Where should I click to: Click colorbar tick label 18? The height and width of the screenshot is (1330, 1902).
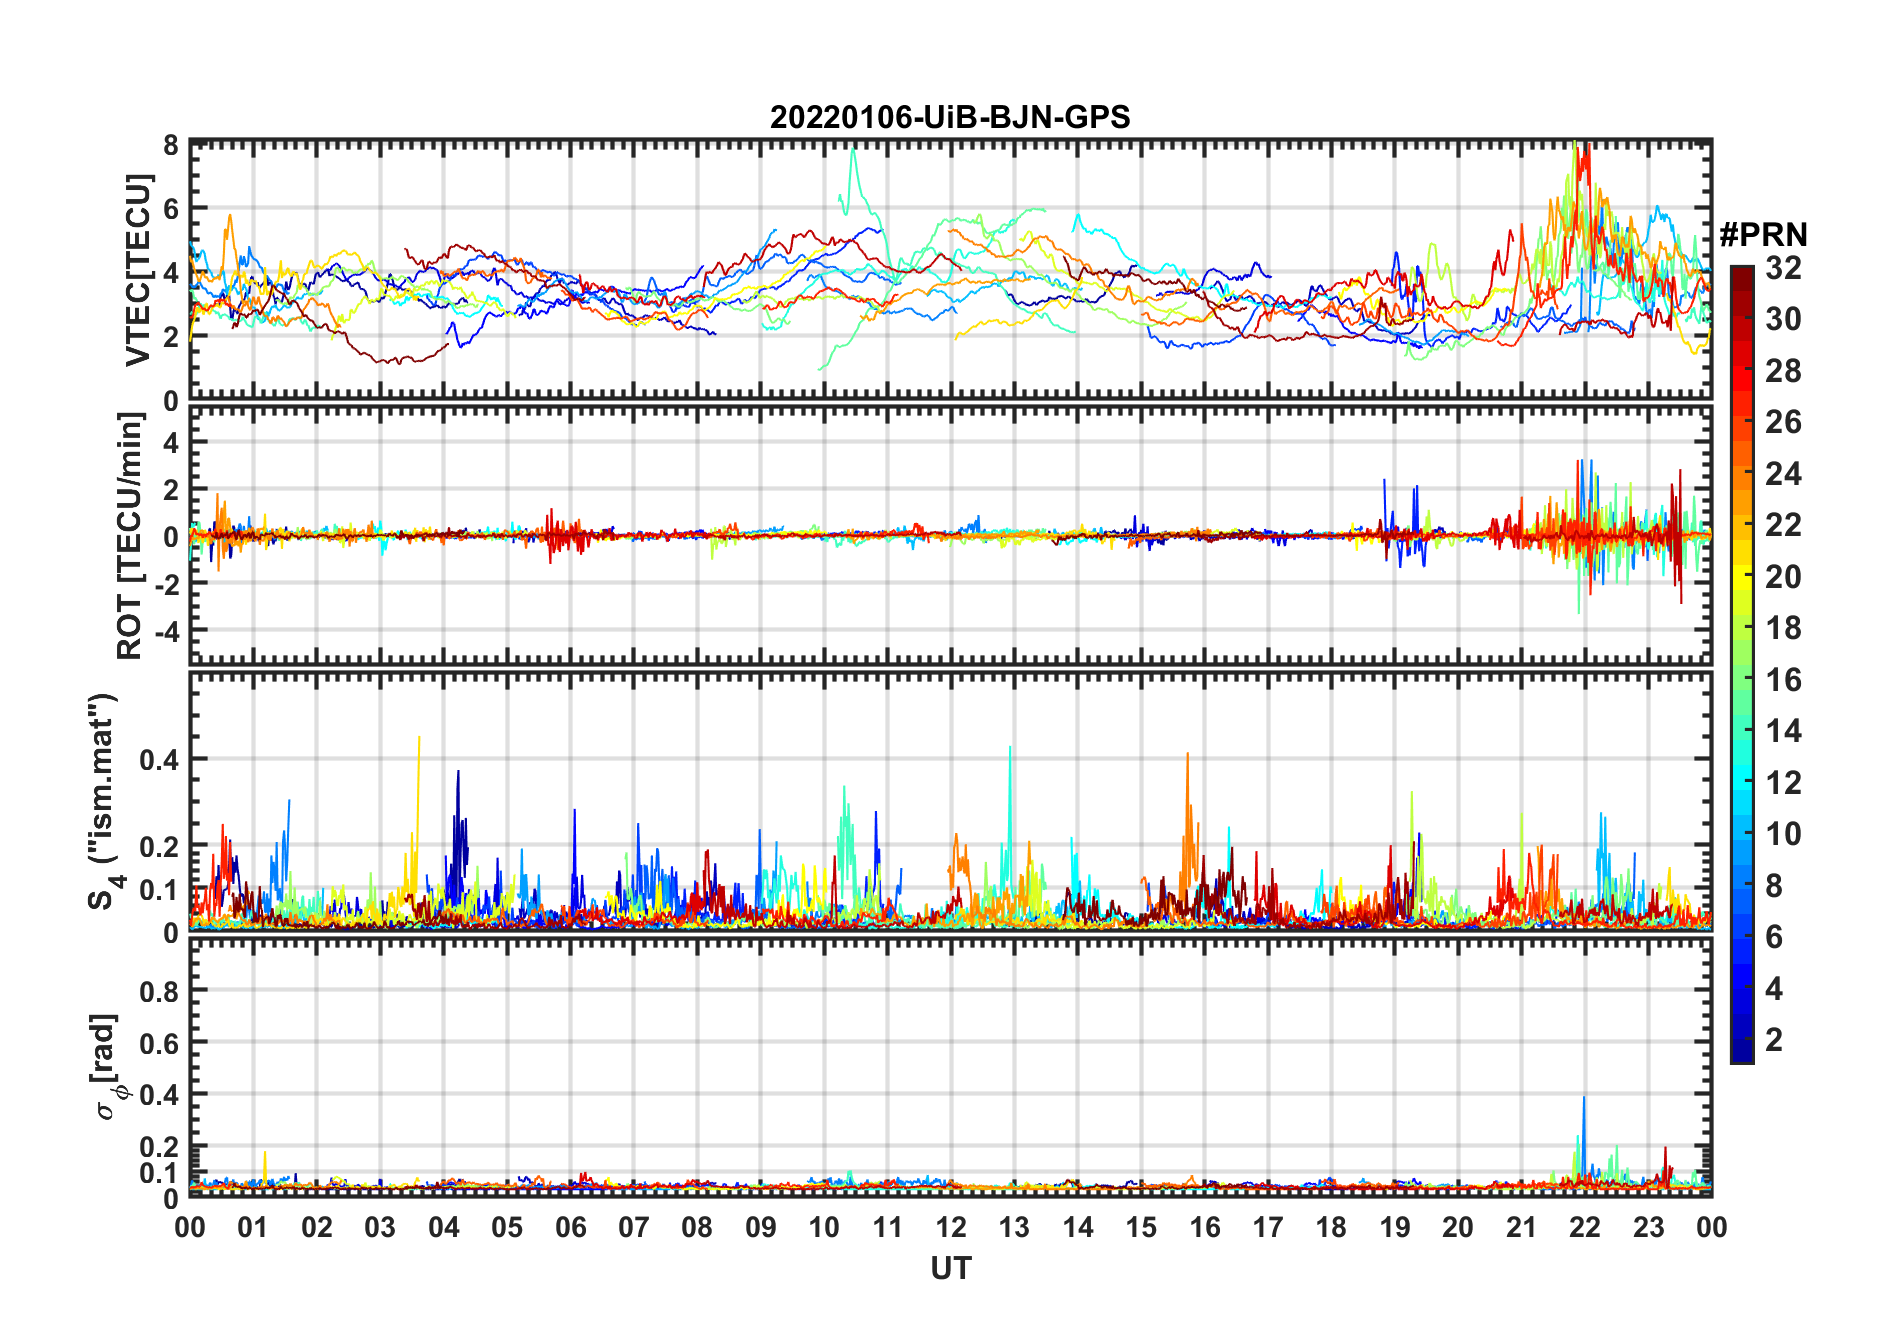click(x=1783, y=628)
